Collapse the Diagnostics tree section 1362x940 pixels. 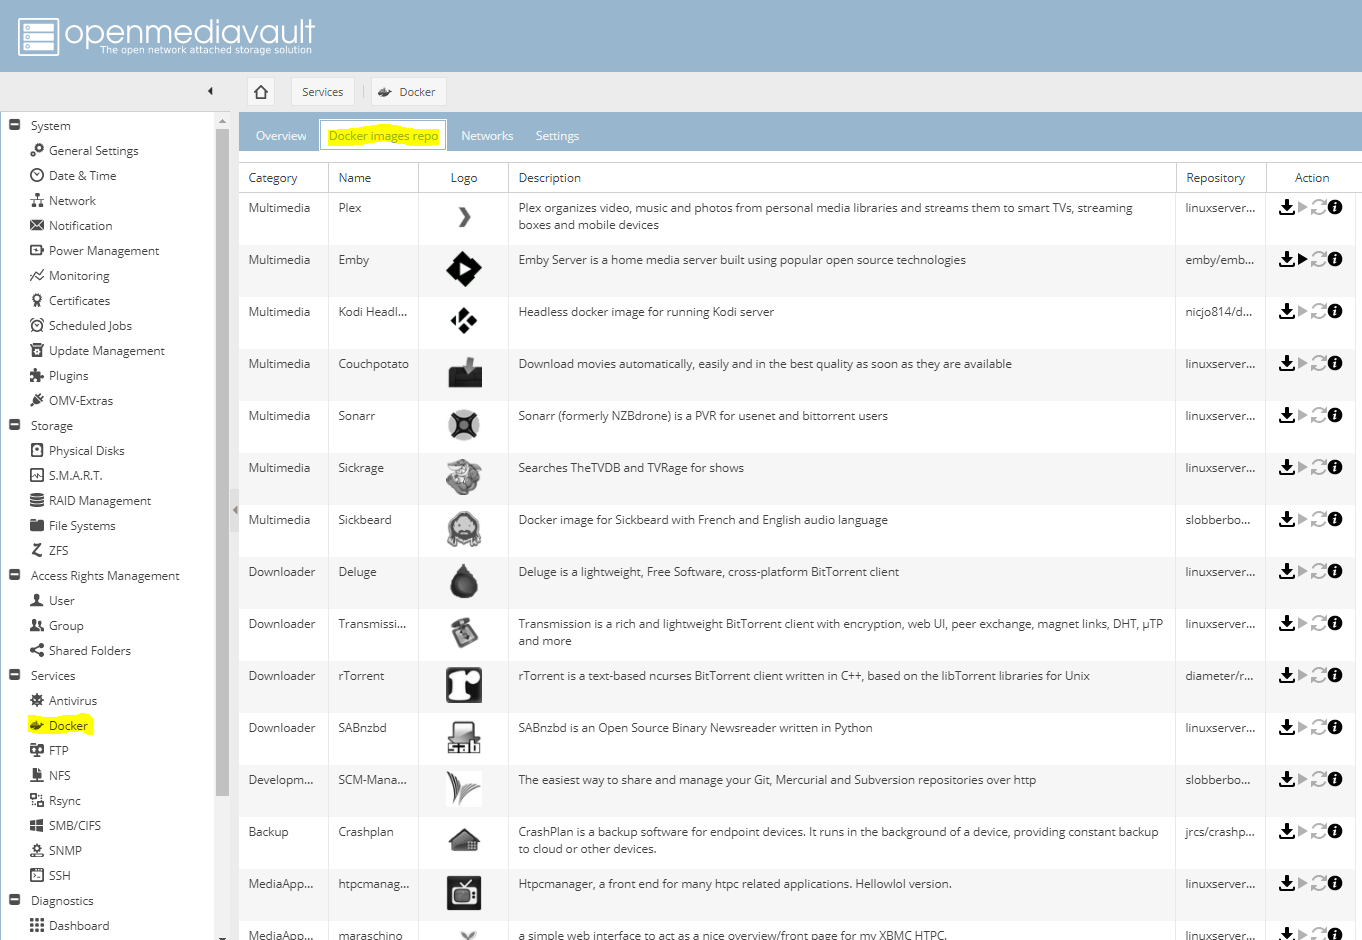pos(15,900)
